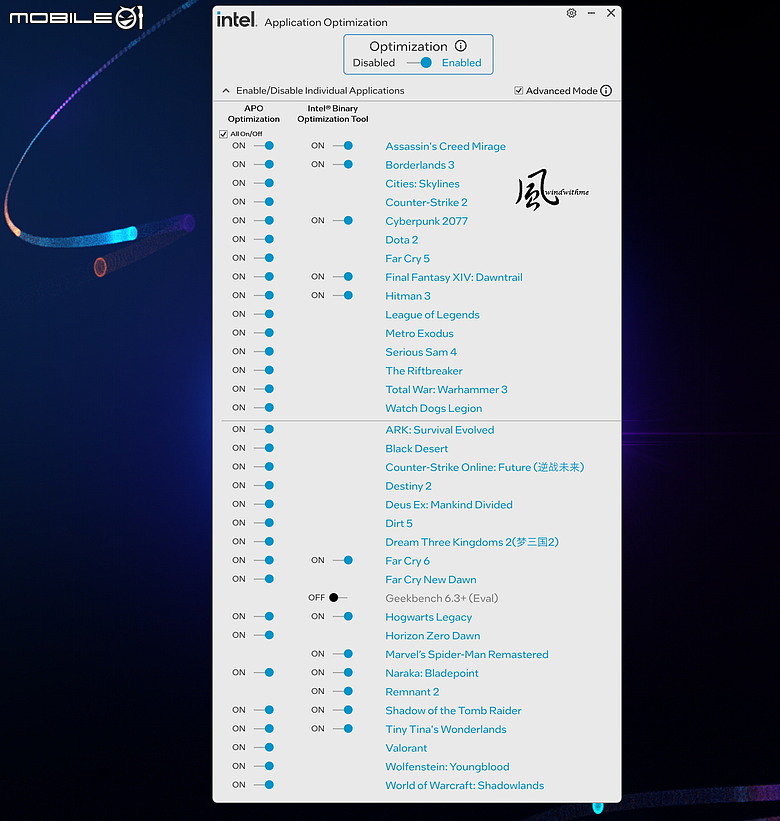Image resolution: width=780 pixels, height=821 pixels.
Task: Click the Wolfenstein: Youngblood link
Action: (x=448, y=767)
